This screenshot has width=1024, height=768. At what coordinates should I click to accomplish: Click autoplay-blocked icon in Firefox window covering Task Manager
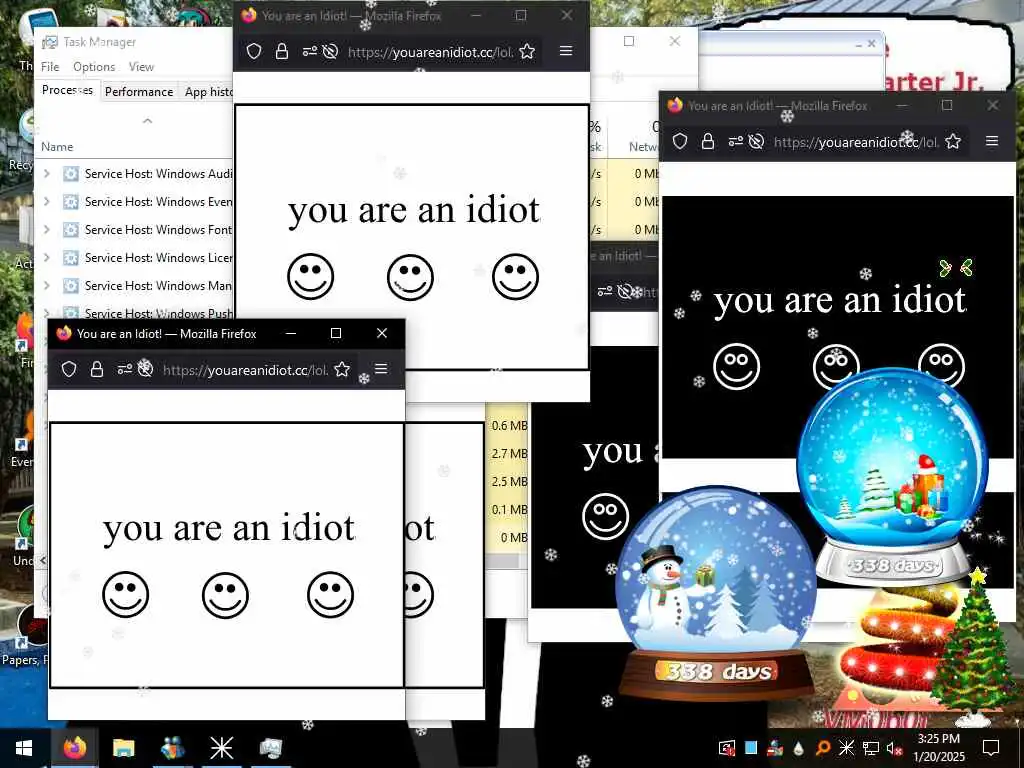click(x=330, y=51)
